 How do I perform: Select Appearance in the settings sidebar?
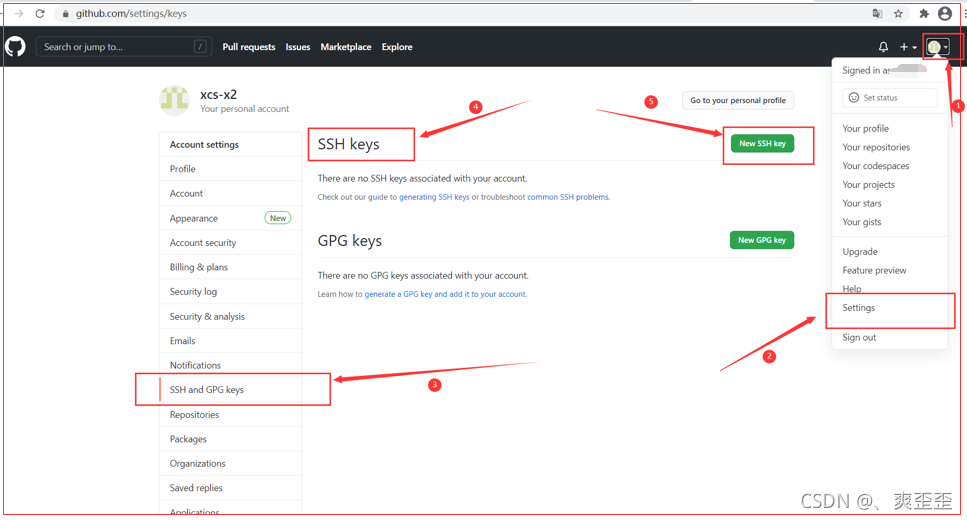pyautogui.click(x=230, y=218)
